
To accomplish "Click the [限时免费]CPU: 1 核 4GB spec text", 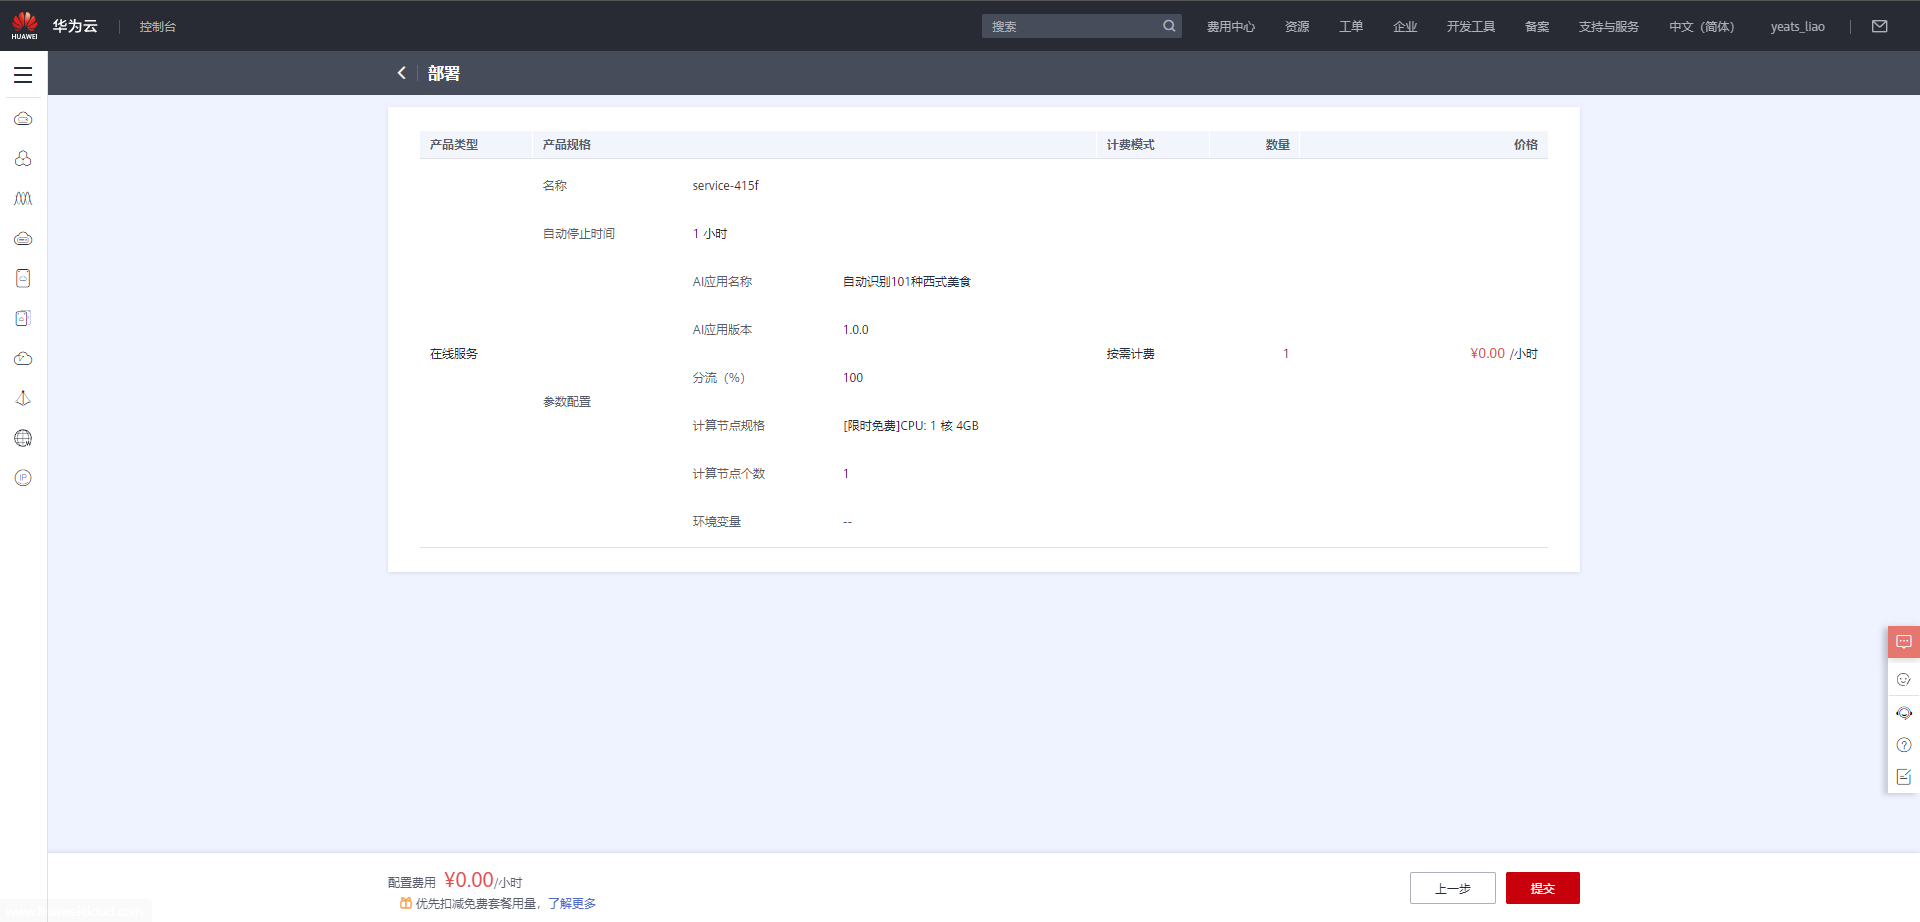I will tap(911, 425).
